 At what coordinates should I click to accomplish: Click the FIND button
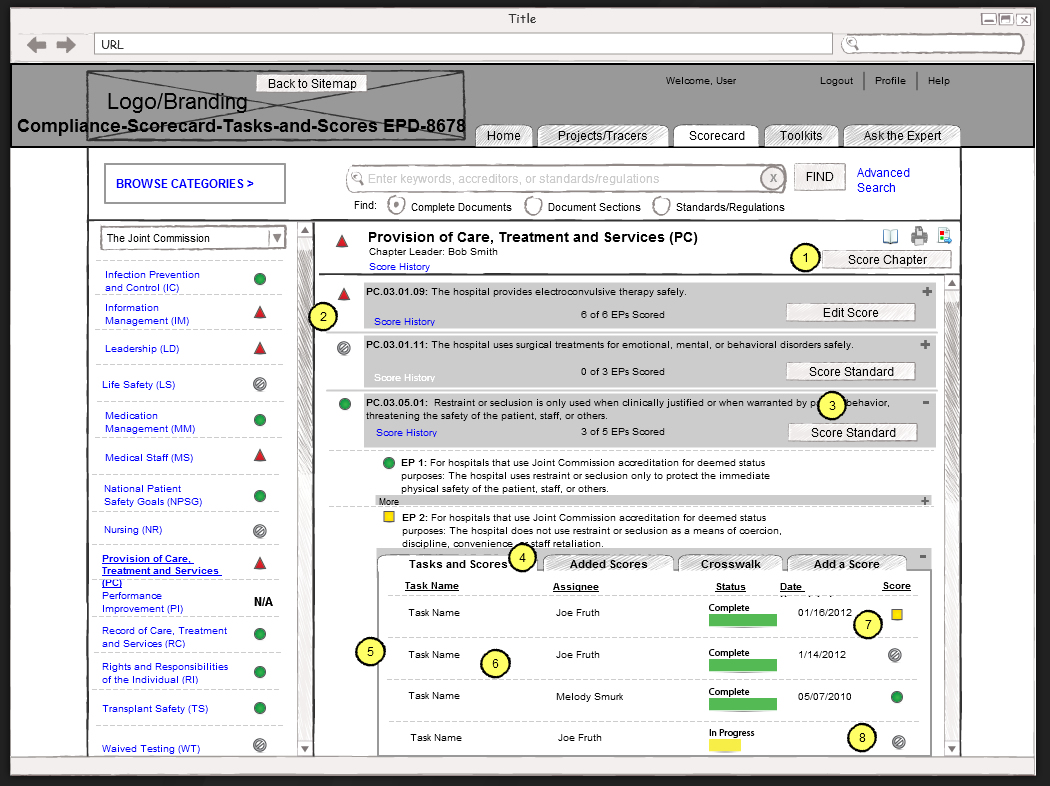coord(820,177)
